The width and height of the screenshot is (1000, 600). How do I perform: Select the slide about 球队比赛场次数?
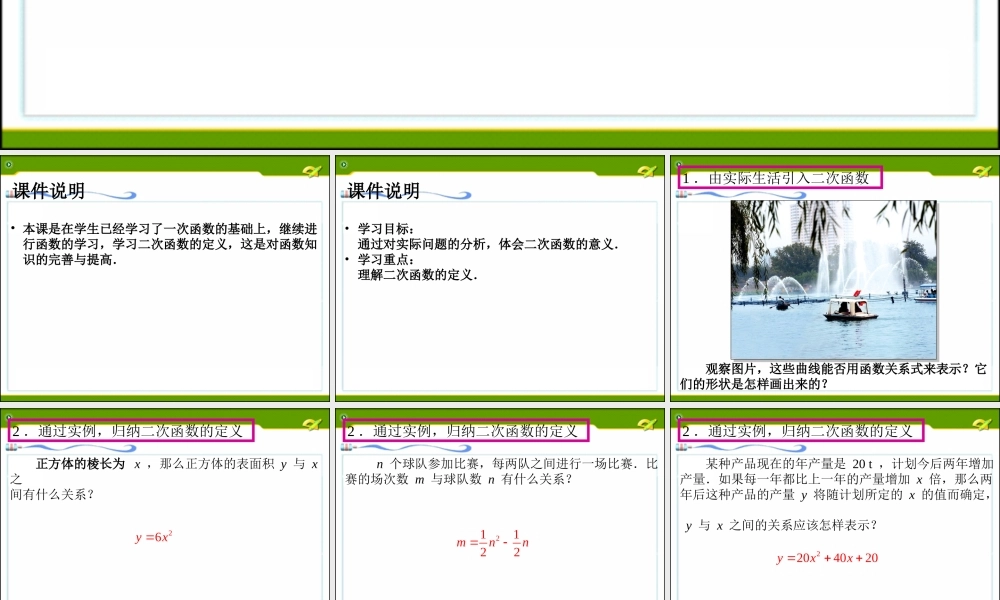[x=500, y=504]
